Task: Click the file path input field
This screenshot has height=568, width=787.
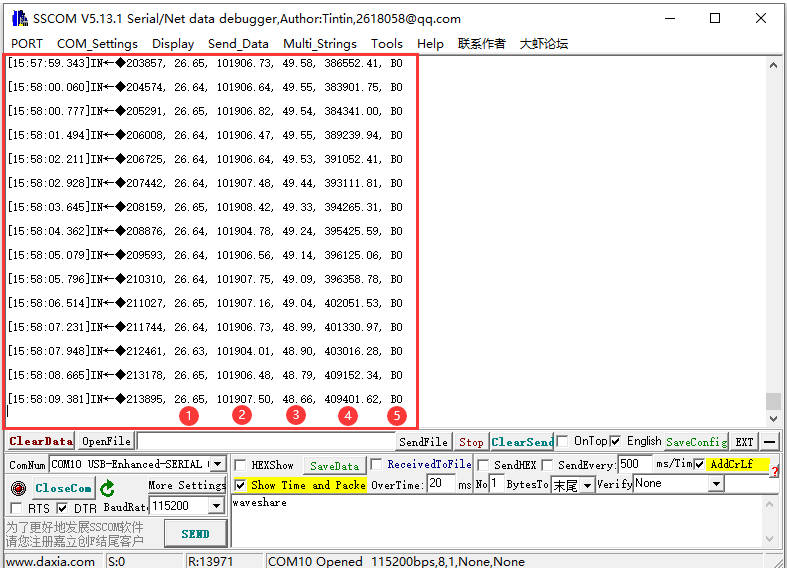Action: point(266,442)
